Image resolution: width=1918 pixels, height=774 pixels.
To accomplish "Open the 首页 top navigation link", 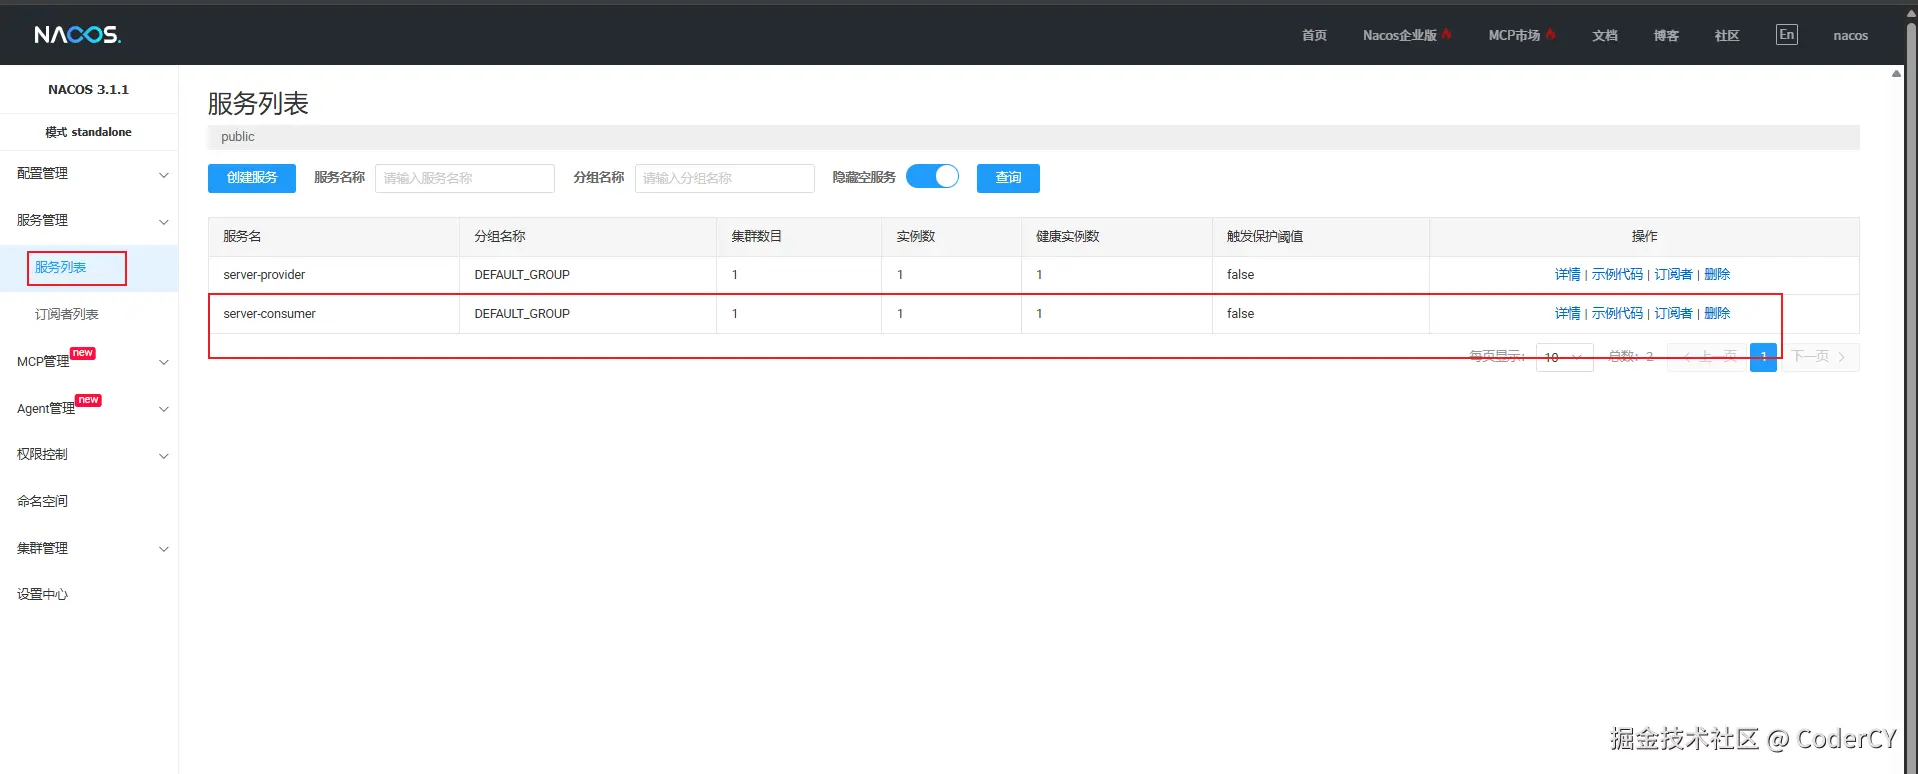I will (x=1314, y=35).
